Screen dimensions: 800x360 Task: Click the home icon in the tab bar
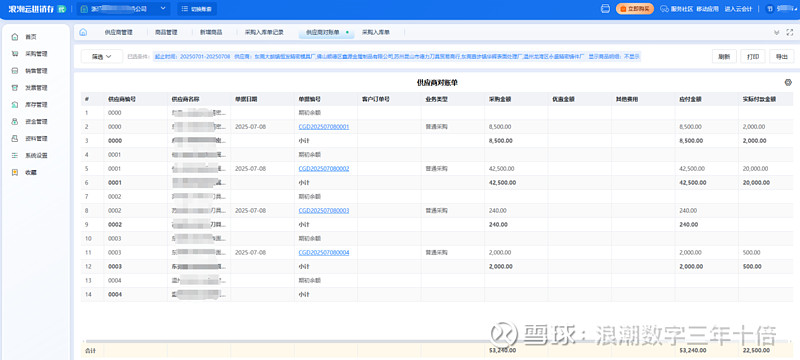(83, 32)
